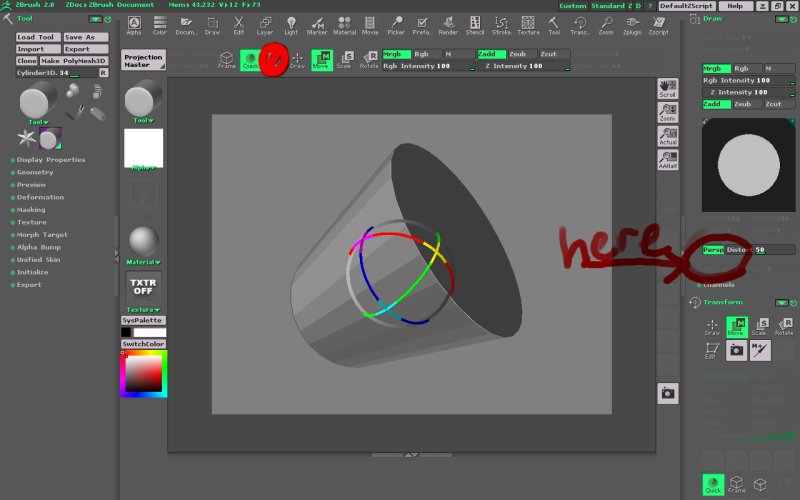This screenshot has width=800, height=500.
Task: Open the Material palette icon
Action: [x=344, y=25]
